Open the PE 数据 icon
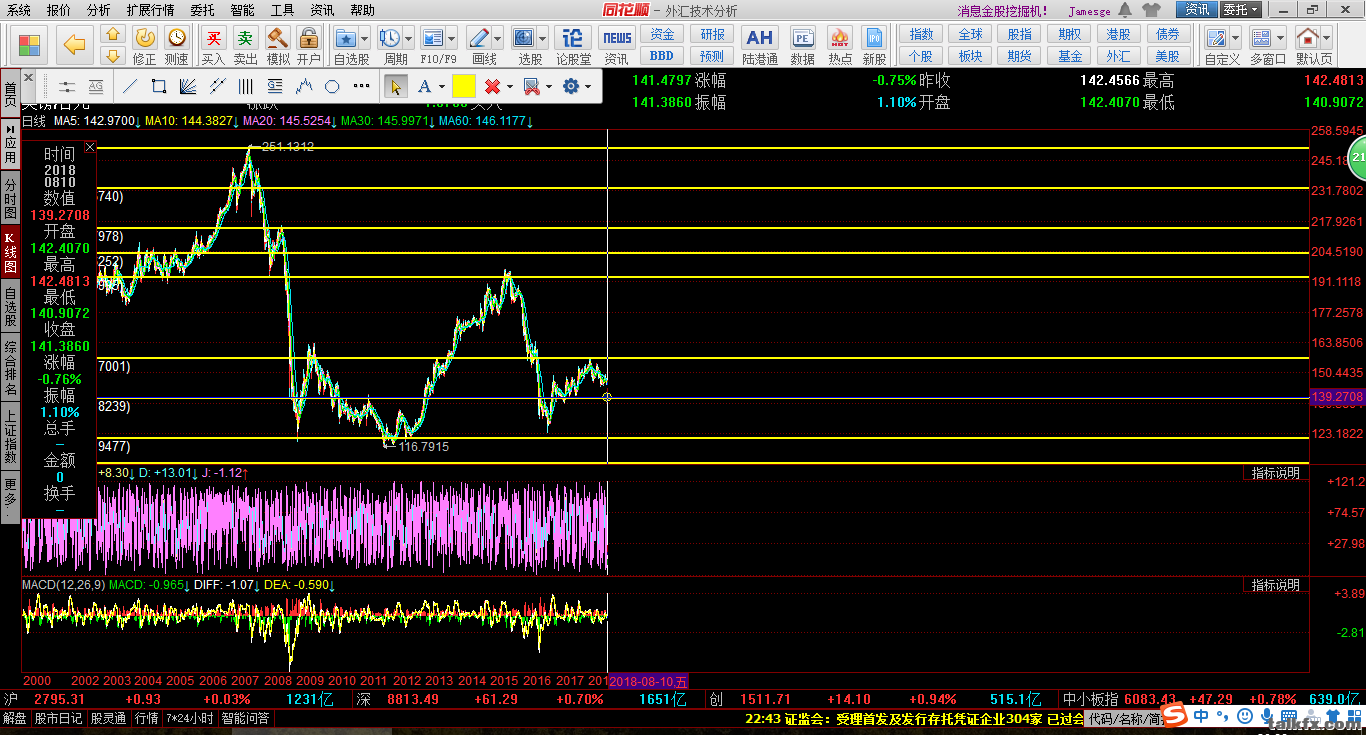This screenshot has height=735, width=1366. coord(802,45)
